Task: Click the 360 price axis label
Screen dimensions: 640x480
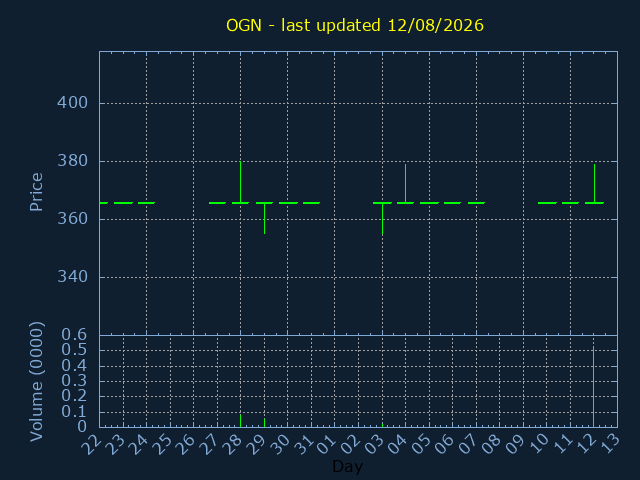Action: click(x=72, y=219)
